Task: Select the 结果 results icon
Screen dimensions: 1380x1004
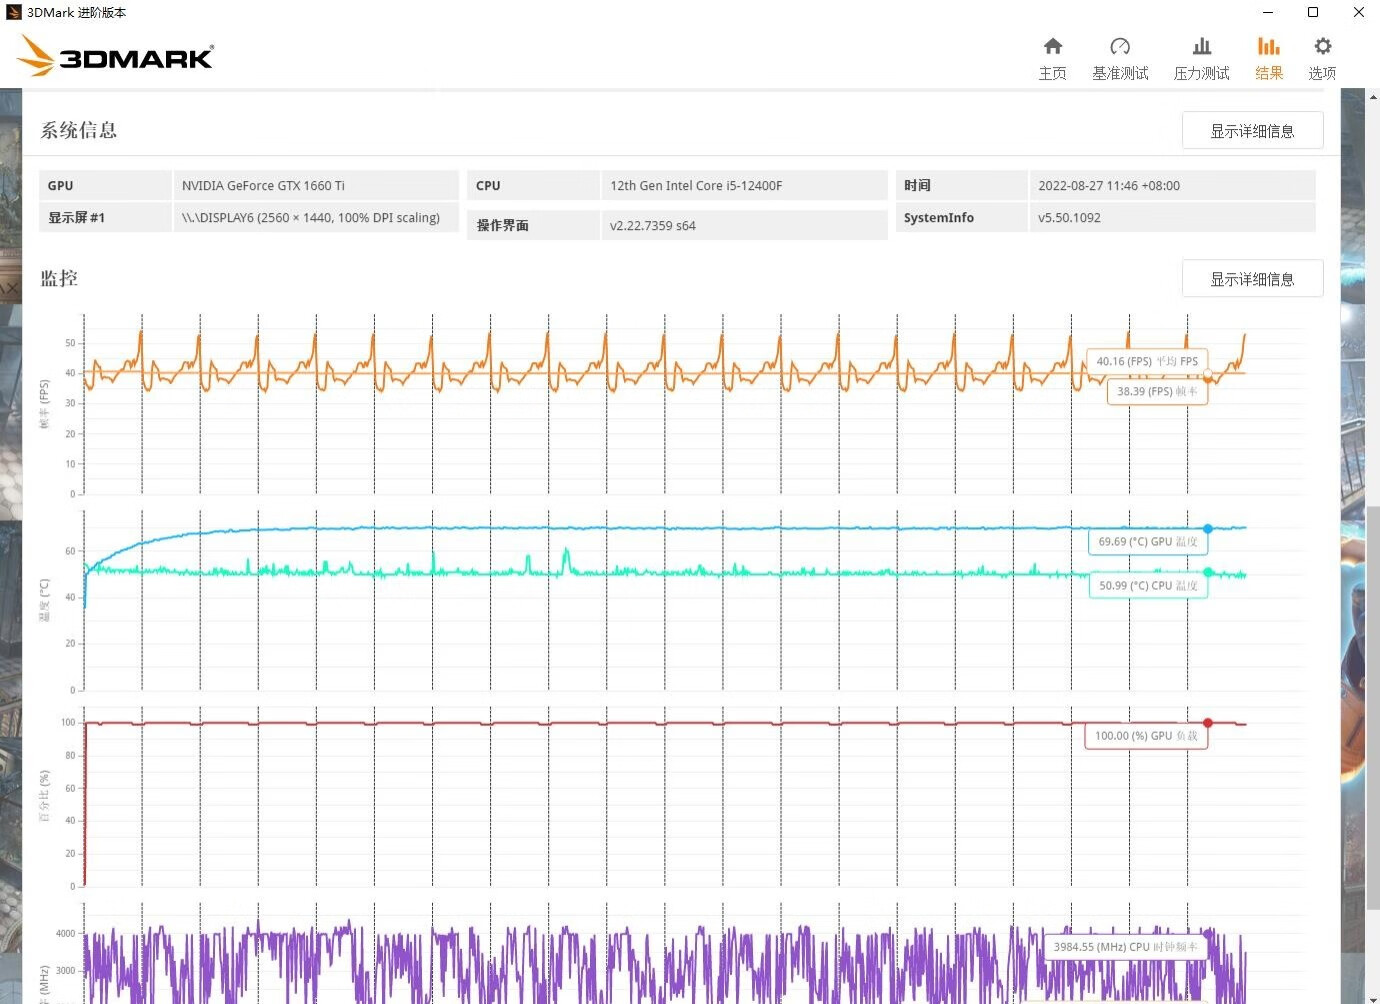Action: tap(1269, 46)
